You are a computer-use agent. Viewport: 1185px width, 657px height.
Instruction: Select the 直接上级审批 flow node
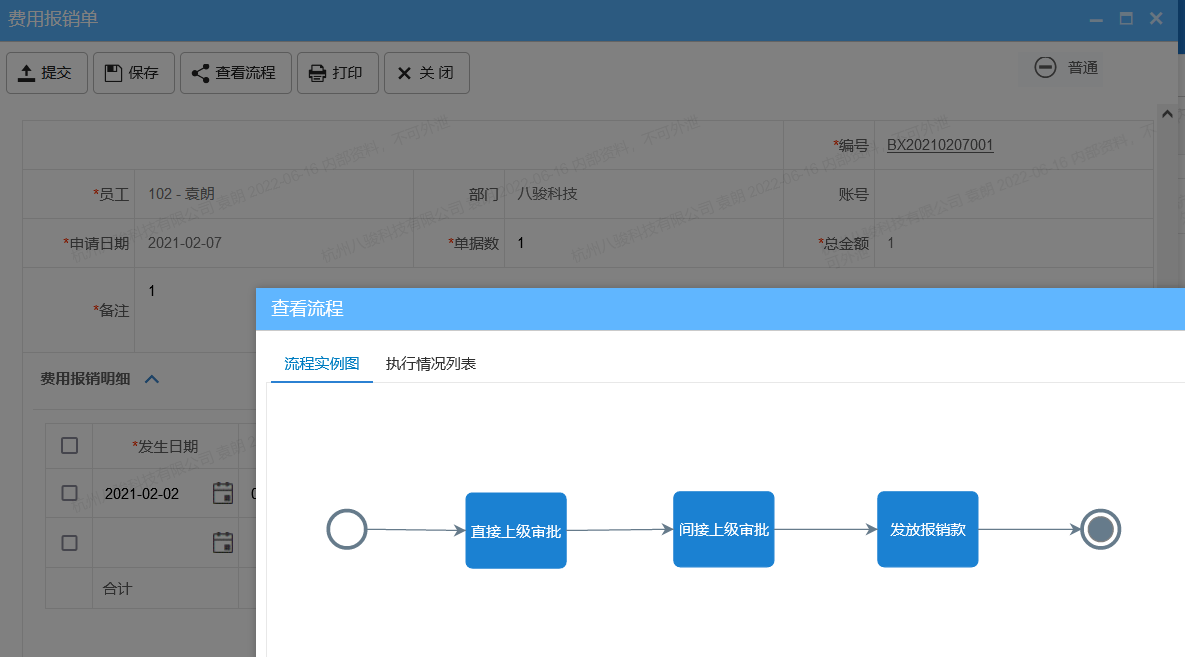click(x=515, y=529)
